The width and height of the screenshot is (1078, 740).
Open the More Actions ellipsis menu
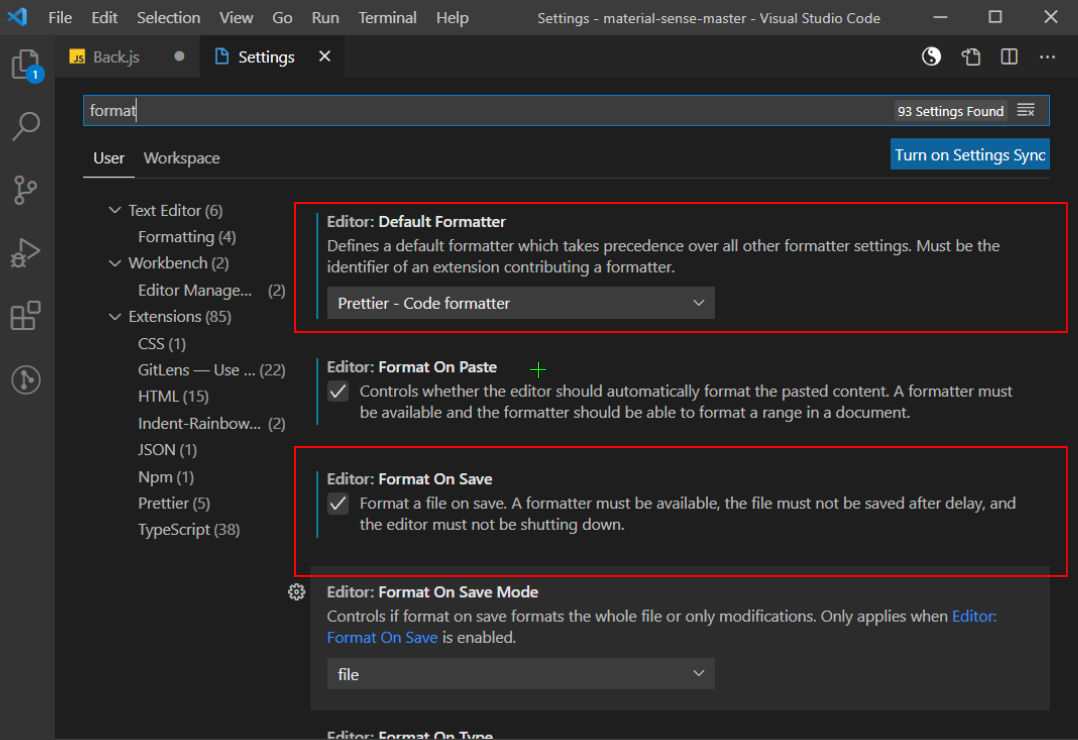1047,56
